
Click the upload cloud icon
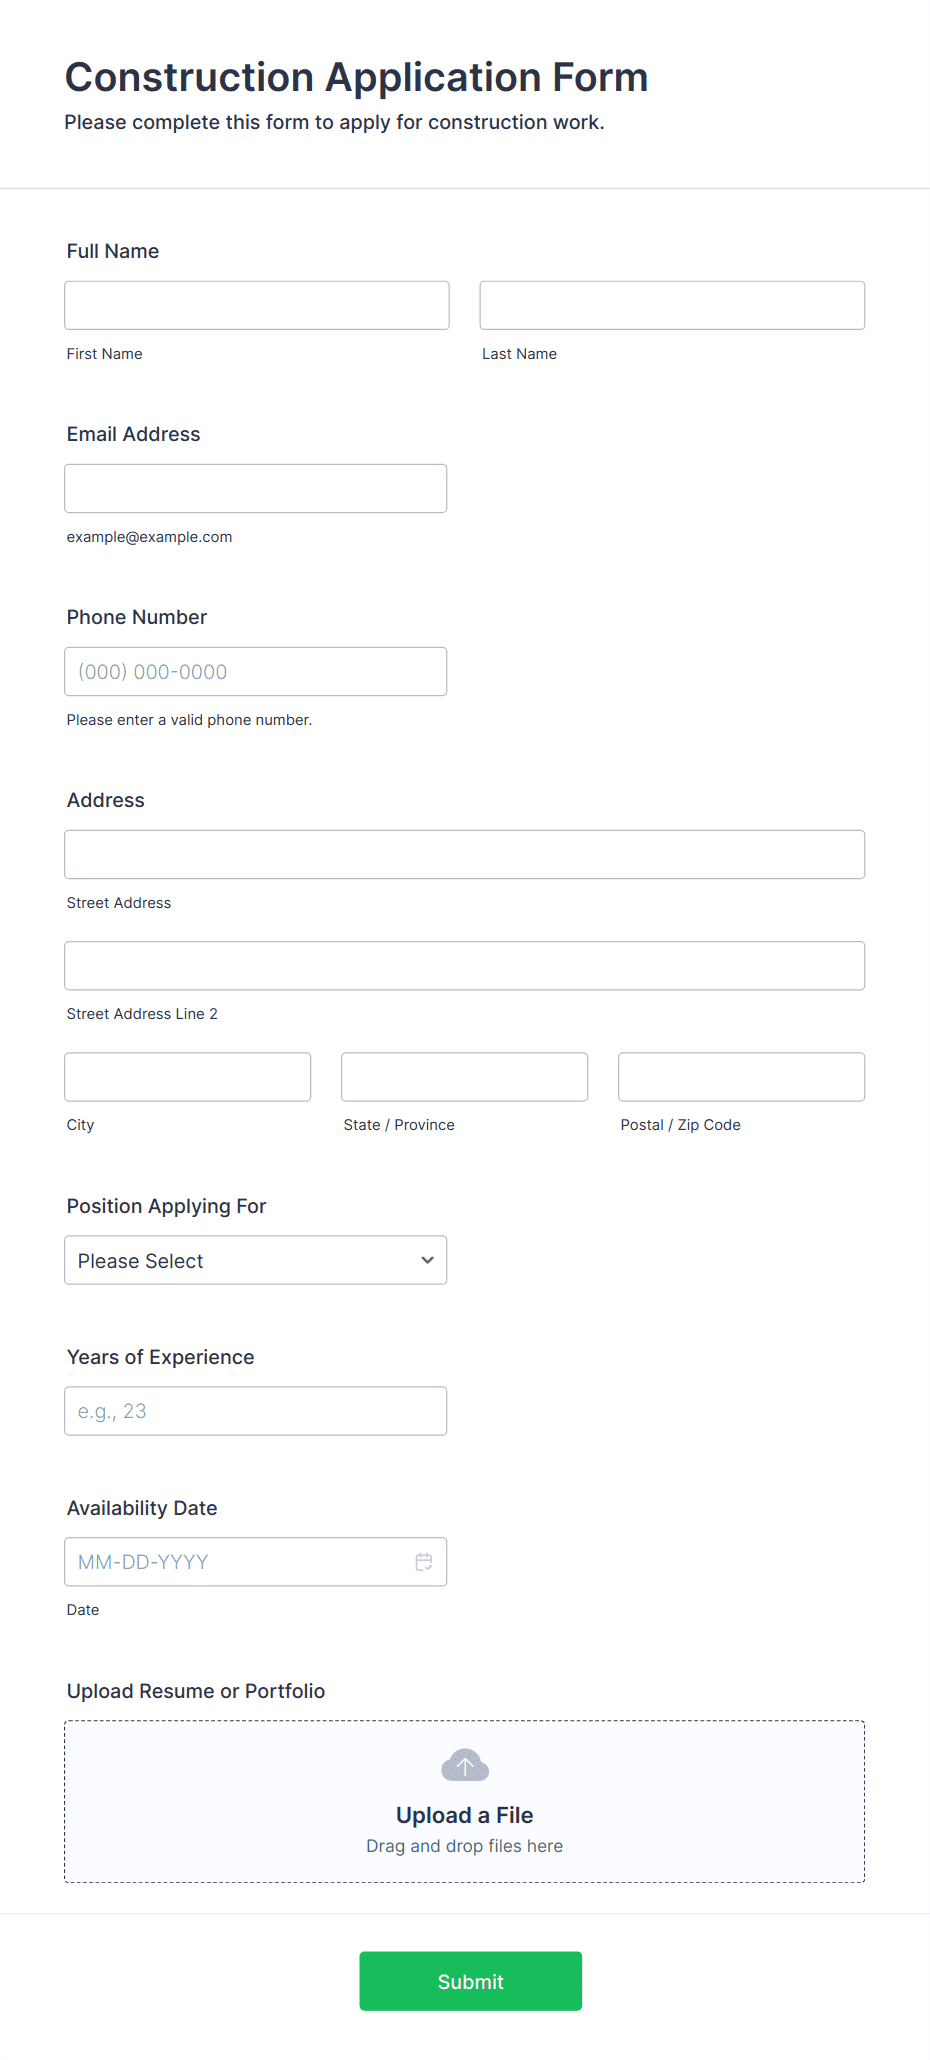464,1765
